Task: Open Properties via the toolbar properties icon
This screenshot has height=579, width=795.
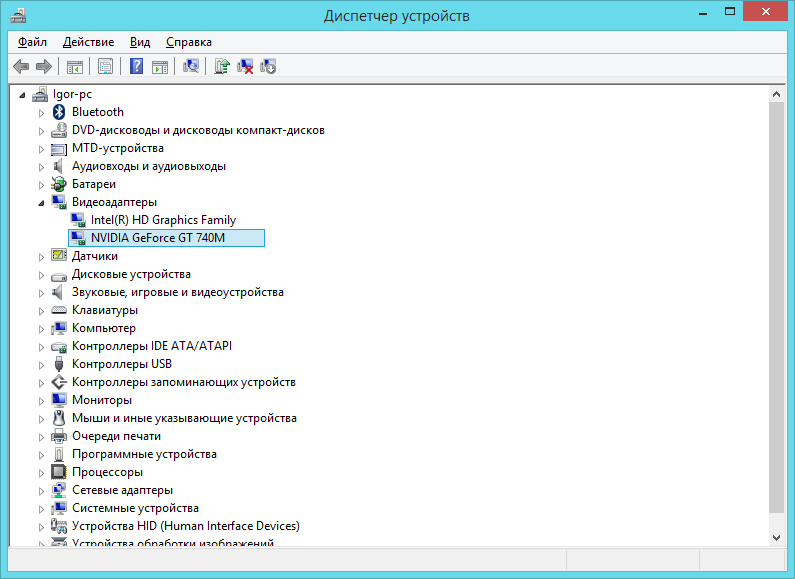Action: (x=105, y=66)
